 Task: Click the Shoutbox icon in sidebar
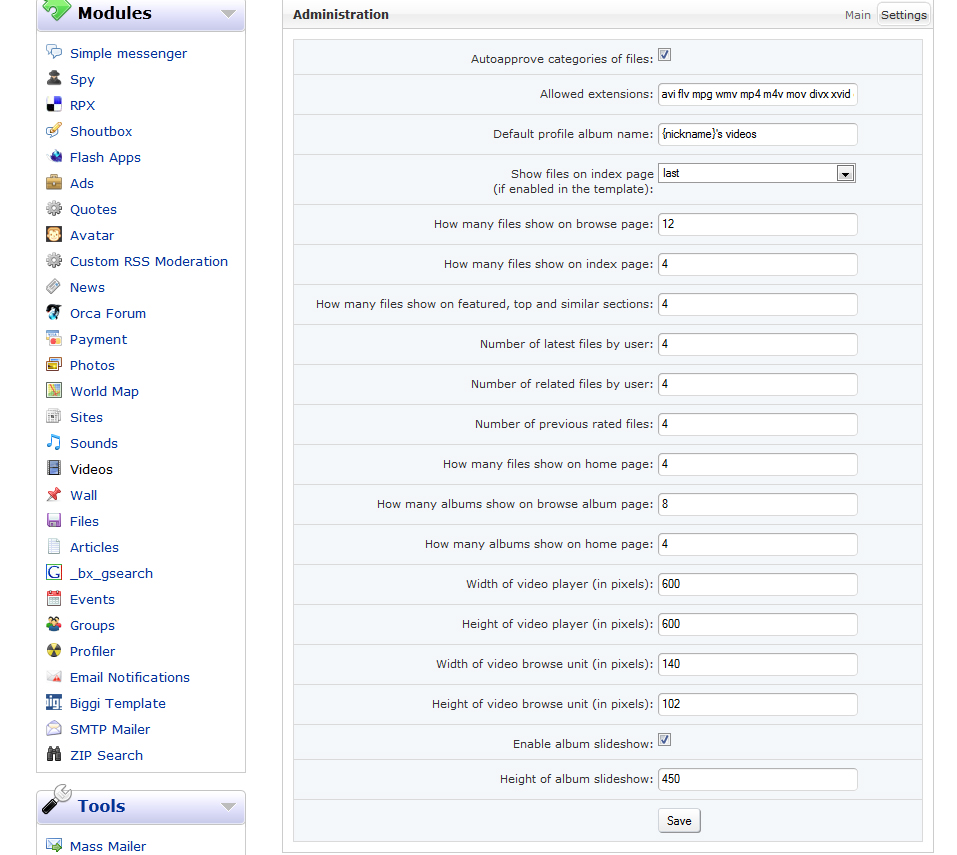pos(54,131)
